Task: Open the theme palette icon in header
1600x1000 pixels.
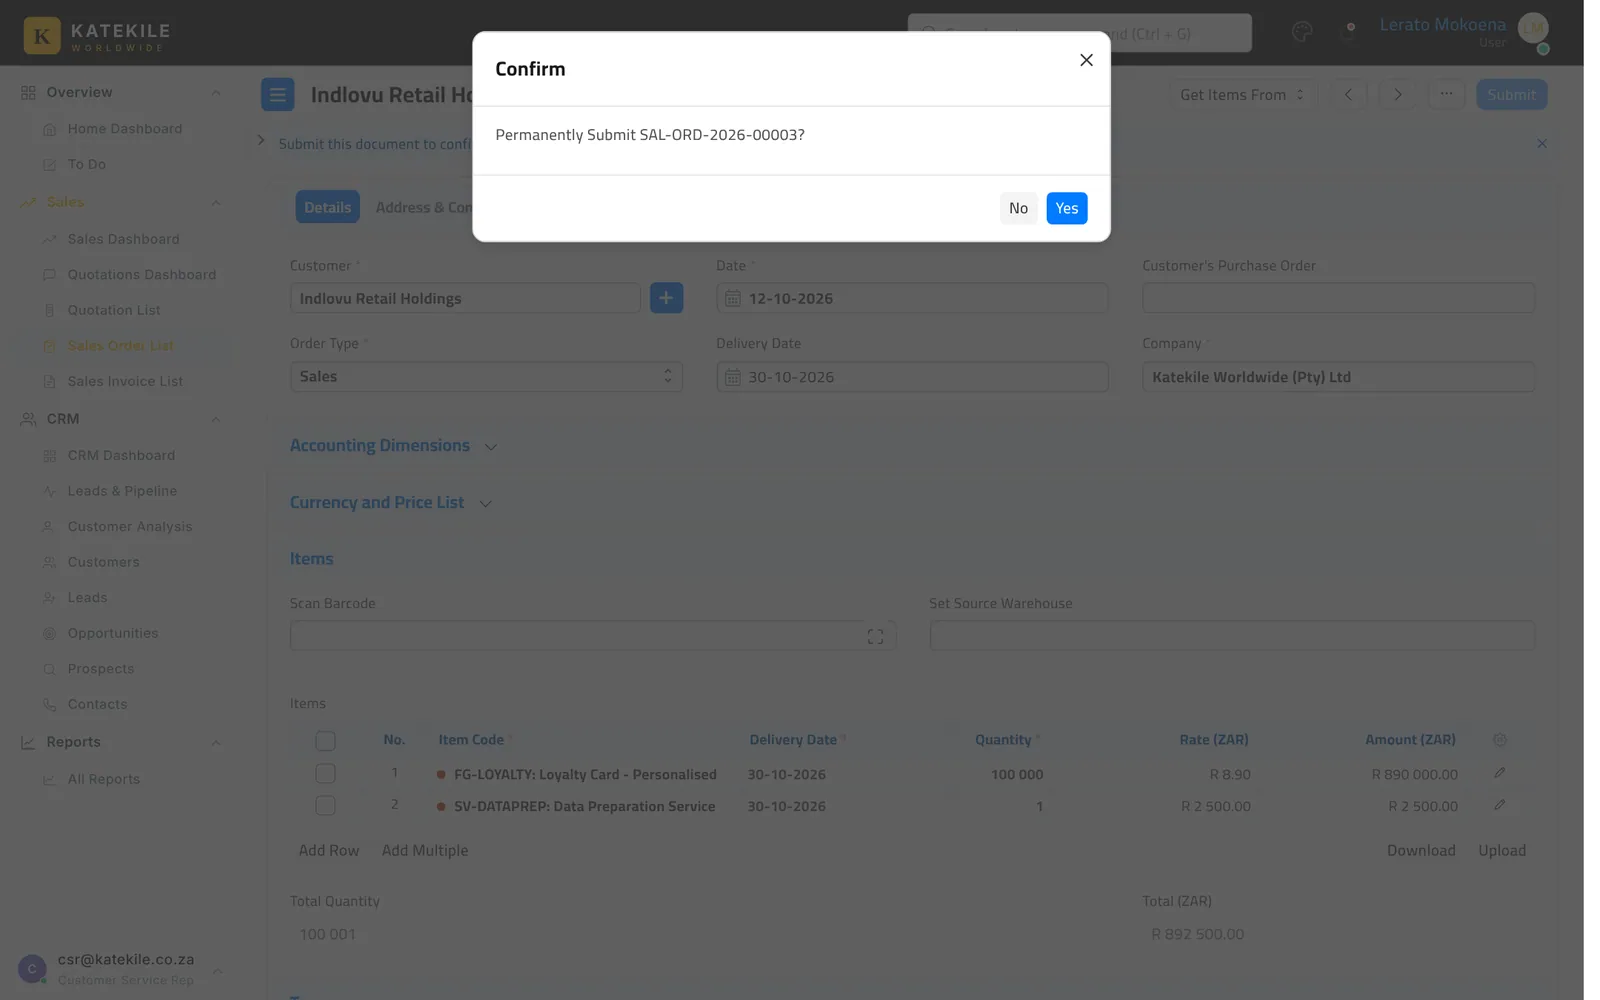Action: click(x=1301, y=32)
